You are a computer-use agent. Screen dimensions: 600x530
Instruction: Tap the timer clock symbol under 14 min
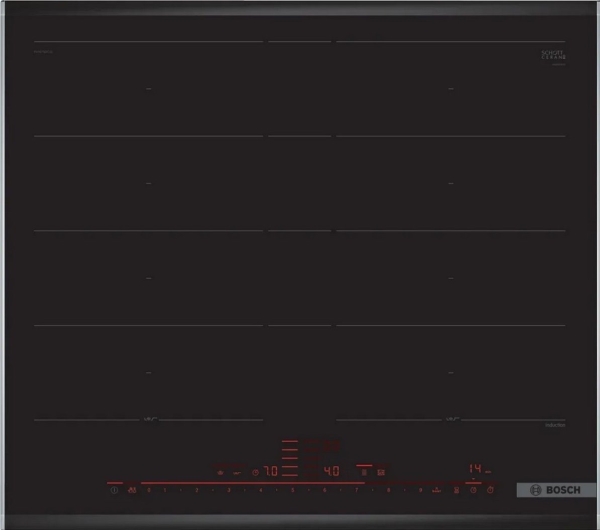[x=473, y=490]
